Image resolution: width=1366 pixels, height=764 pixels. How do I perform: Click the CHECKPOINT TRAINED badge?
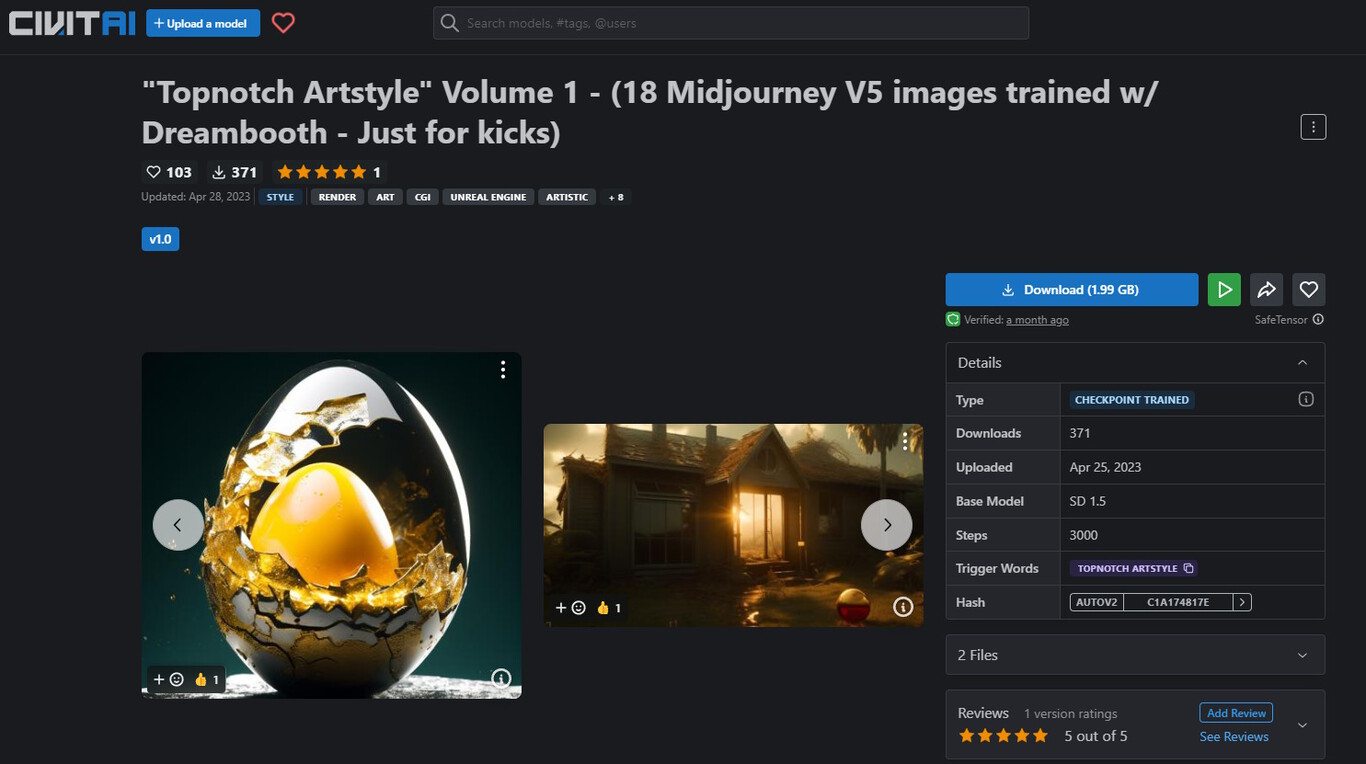coord(1132,400)
